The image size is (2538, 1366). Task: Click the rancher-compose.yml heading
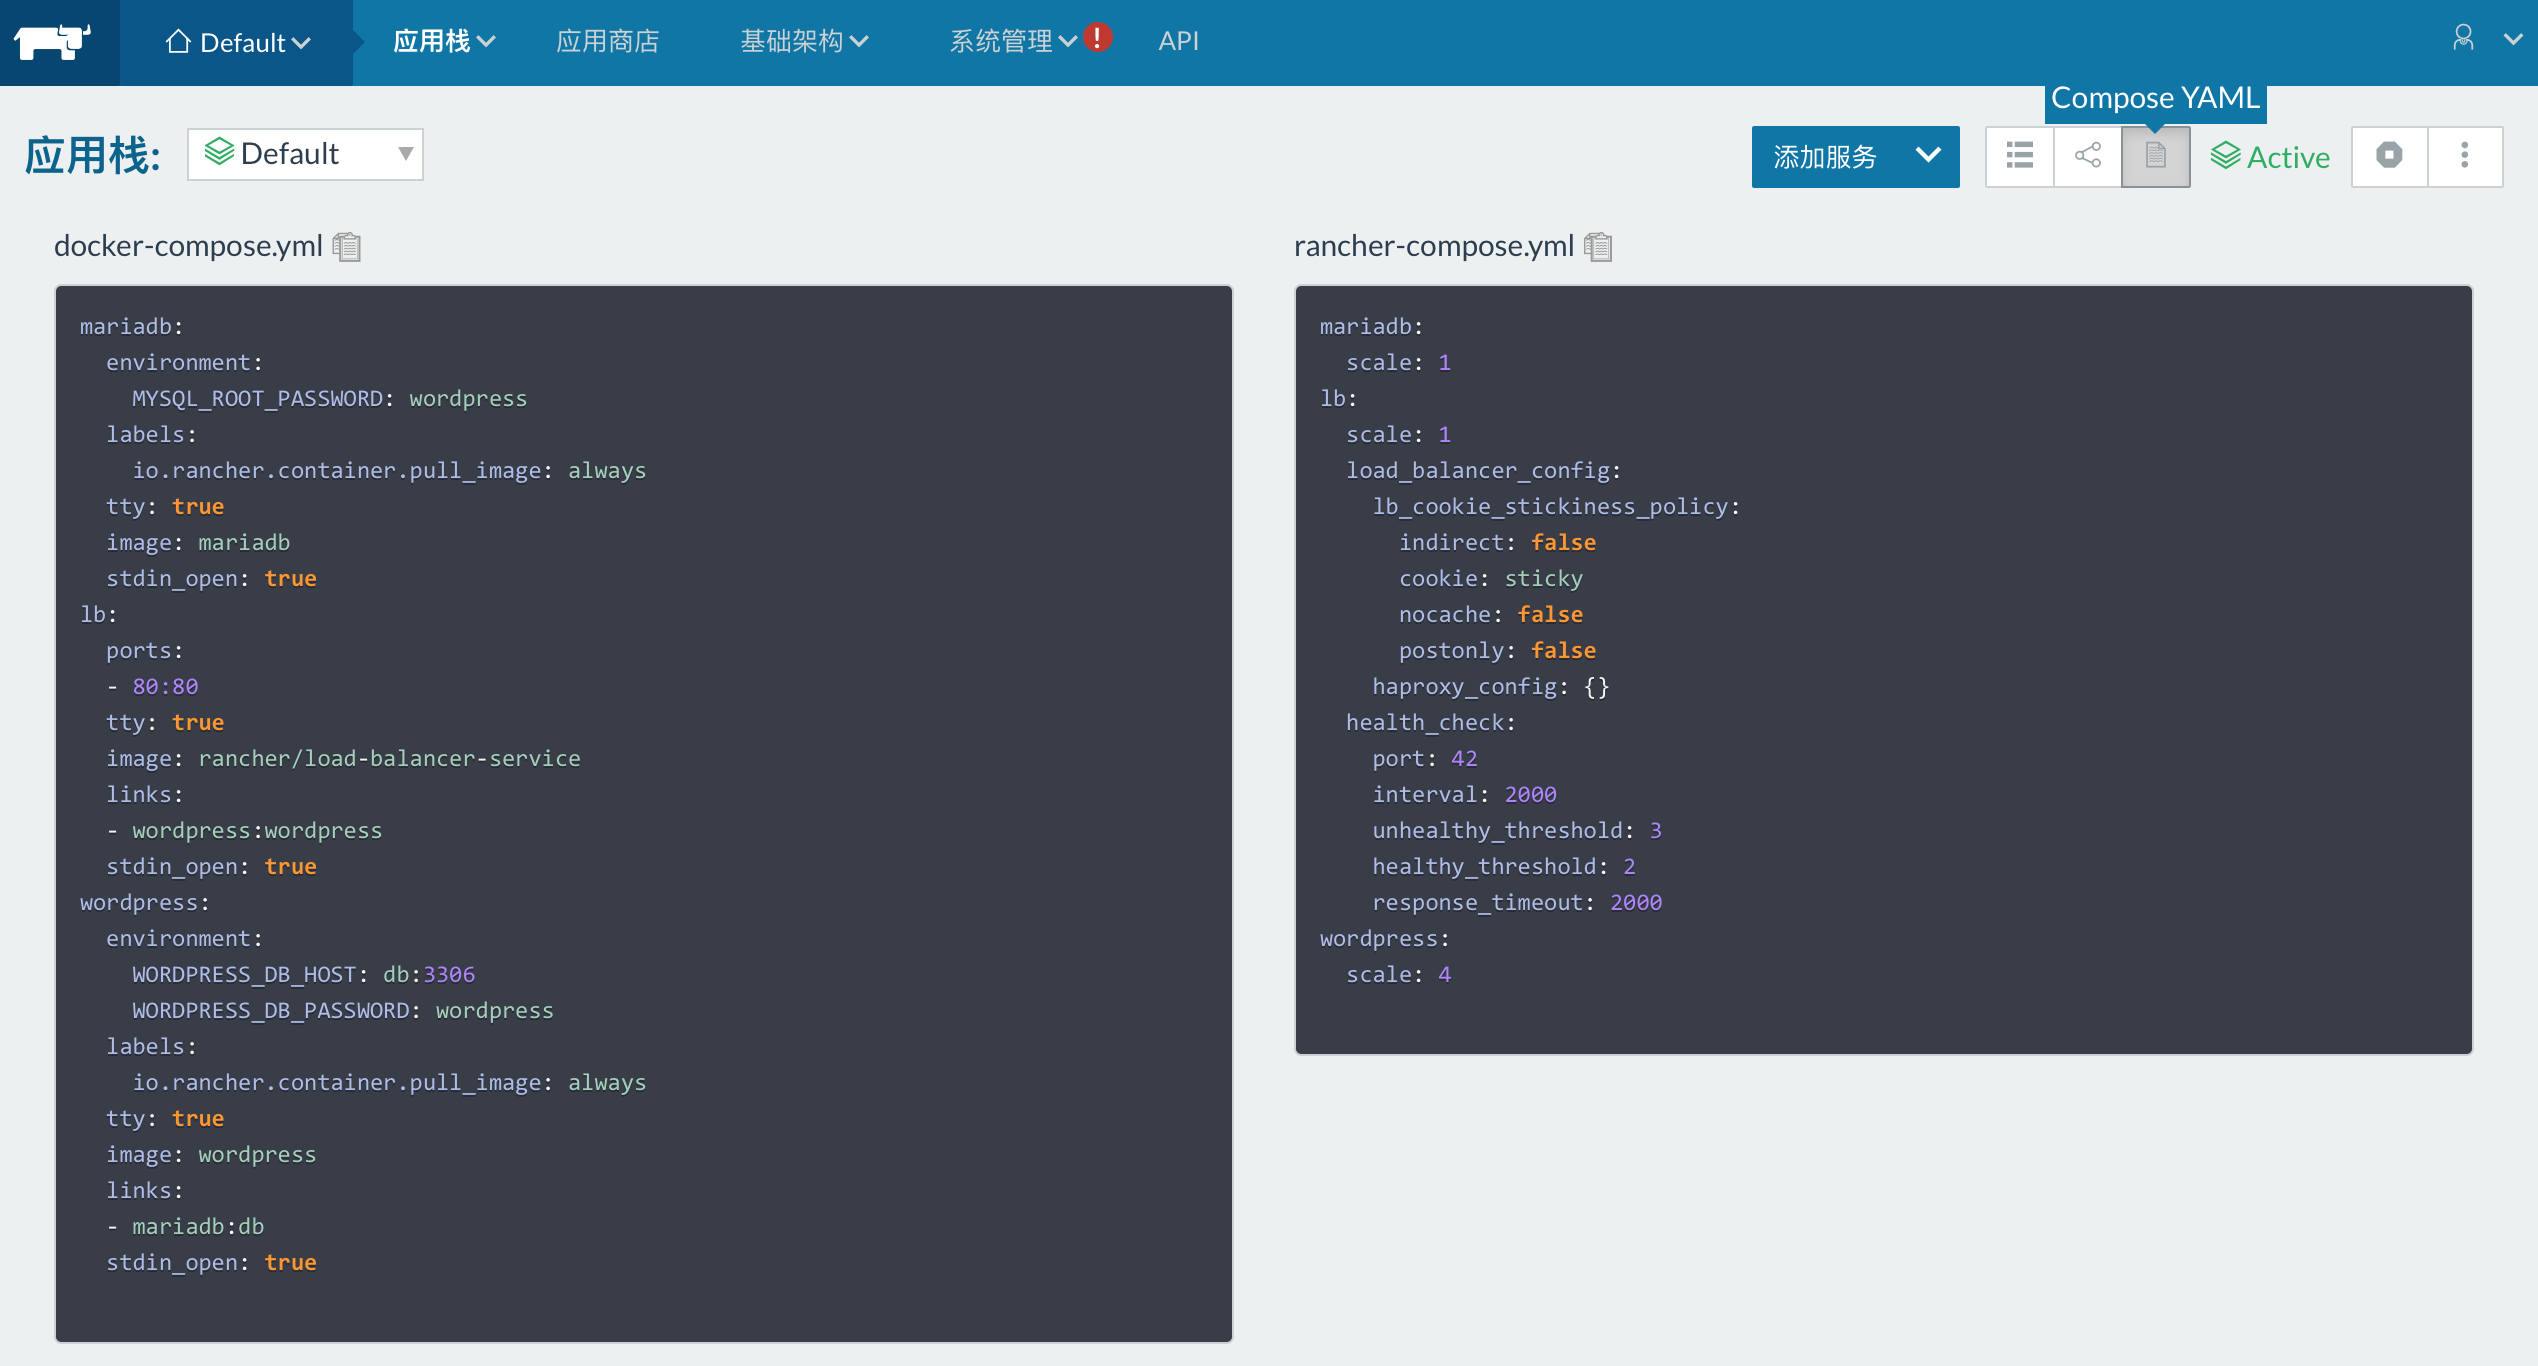click(1434, 246)
